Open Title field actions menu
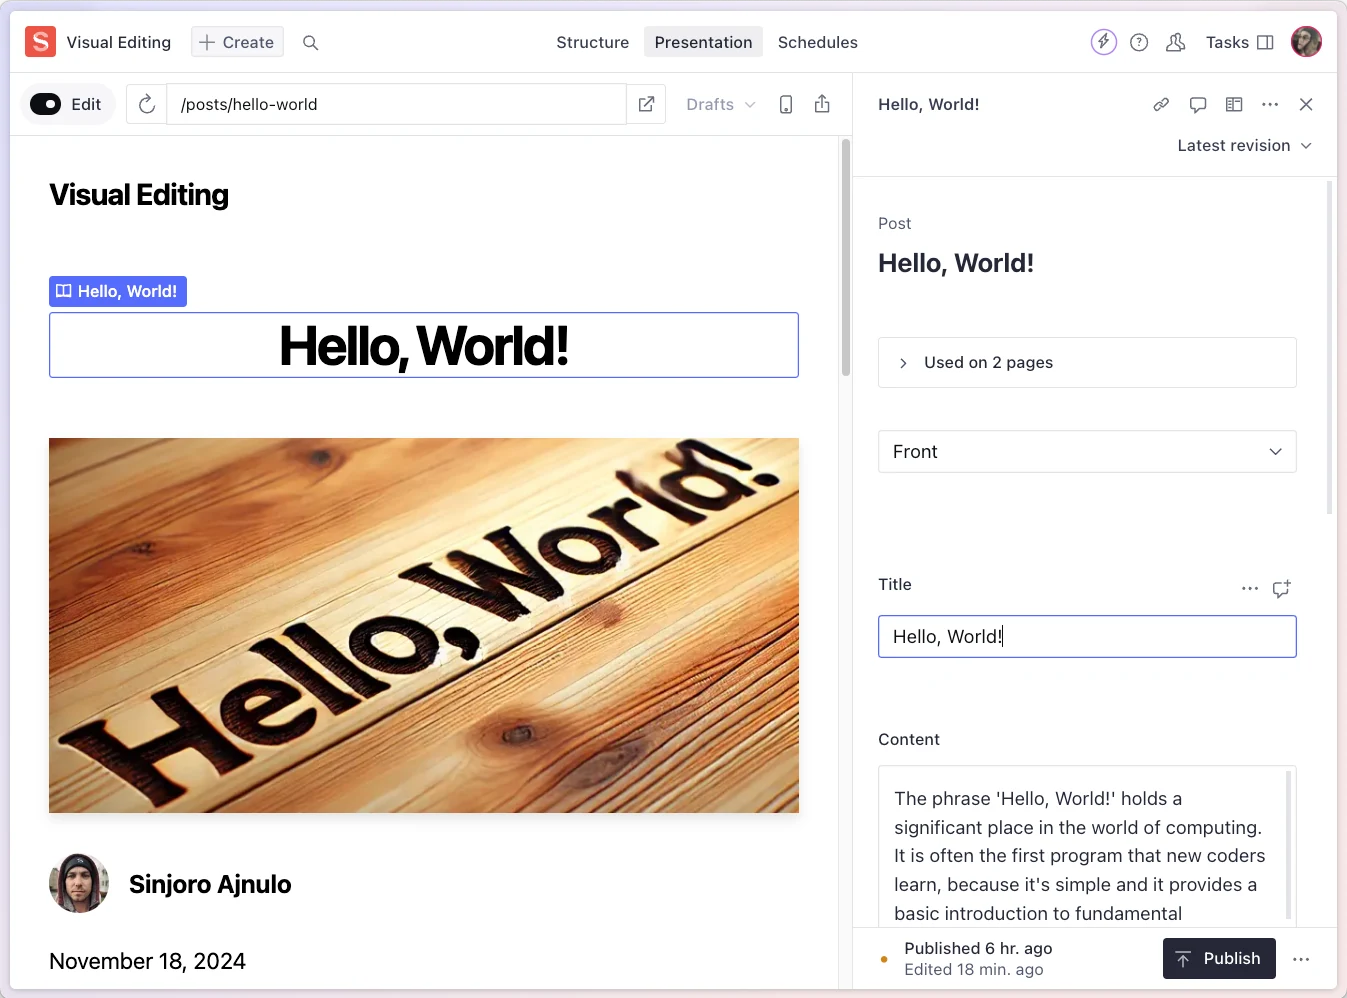Viewport: 1347px width, 998px height. [1250, 589]
